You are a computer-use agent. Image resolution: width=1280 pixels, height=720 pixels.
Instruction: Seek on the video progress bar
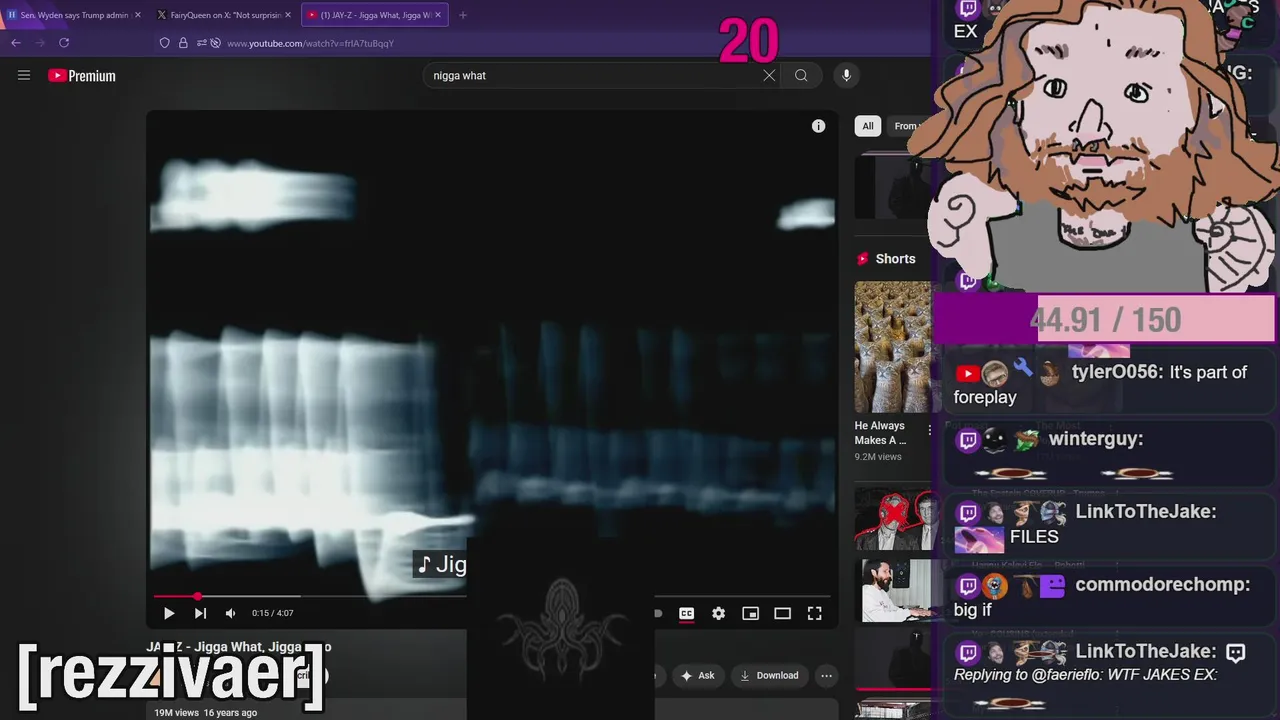[x=492, y=596]
